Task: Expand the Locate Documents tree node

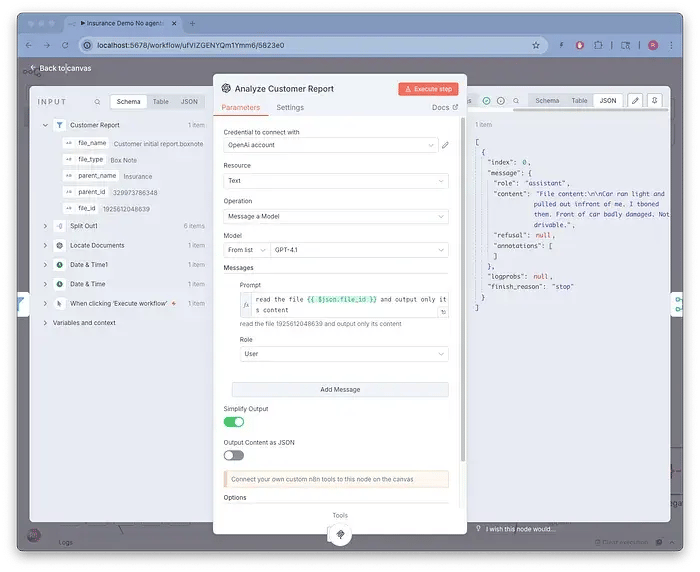Action: click(45, 245)
